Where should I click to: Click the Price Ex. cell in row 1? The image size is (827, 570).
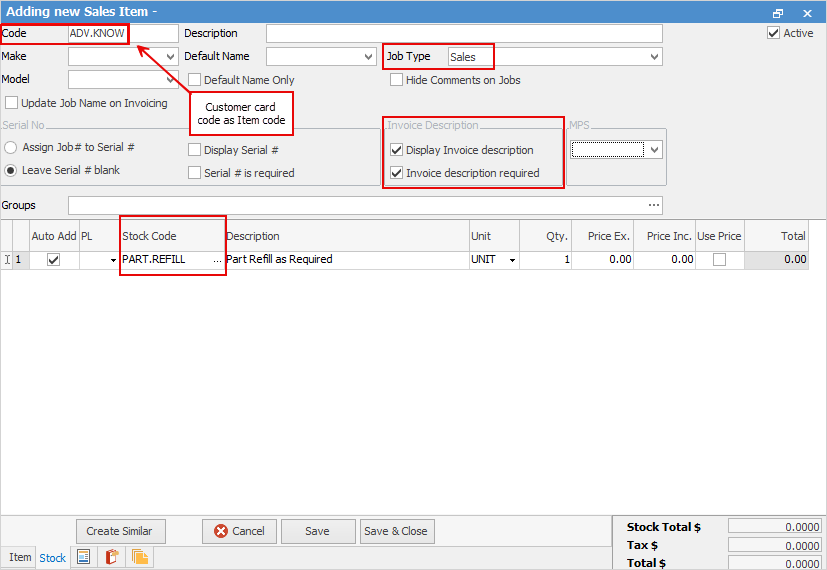pyautogui.click(x=602, y=259)
